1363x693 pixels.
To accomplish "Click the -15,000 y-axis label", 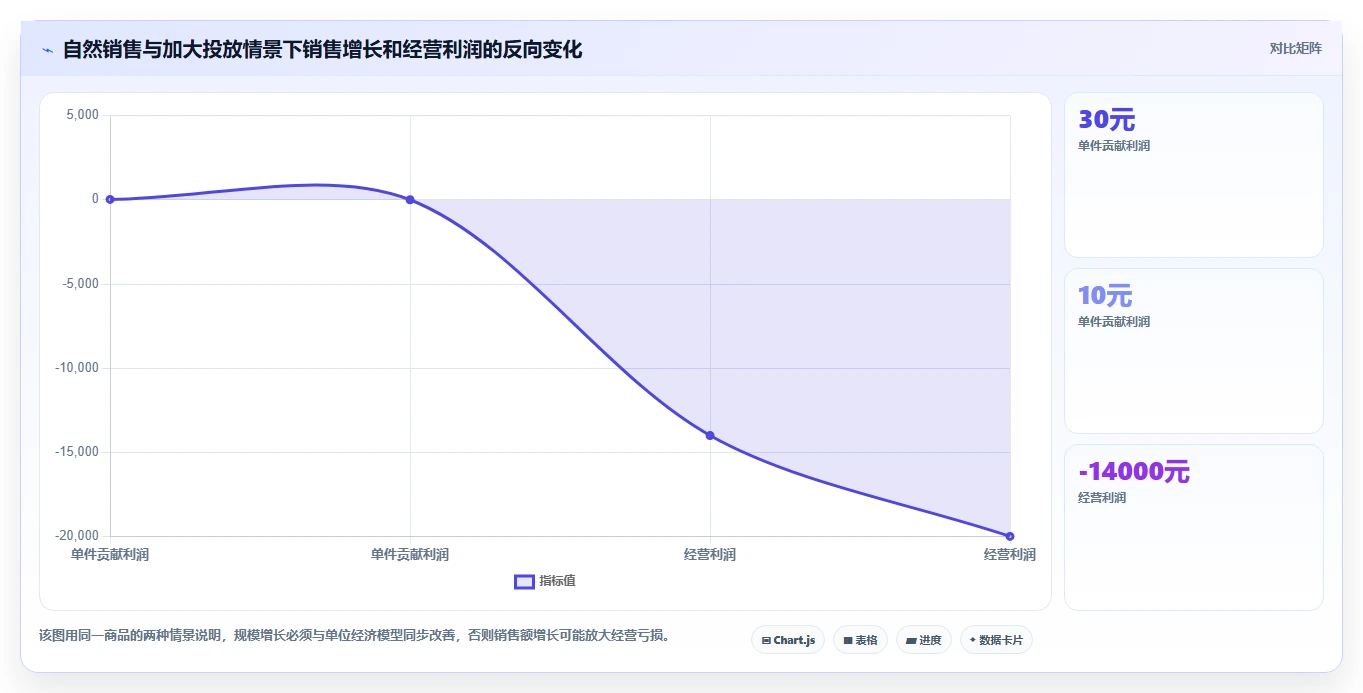I will point(77,451).
